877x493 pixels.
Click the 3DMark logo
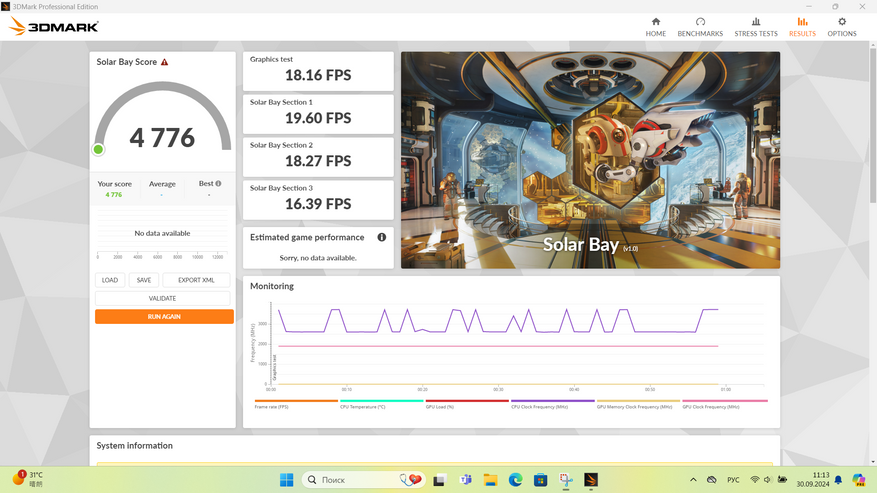click(x=54, y=26)
